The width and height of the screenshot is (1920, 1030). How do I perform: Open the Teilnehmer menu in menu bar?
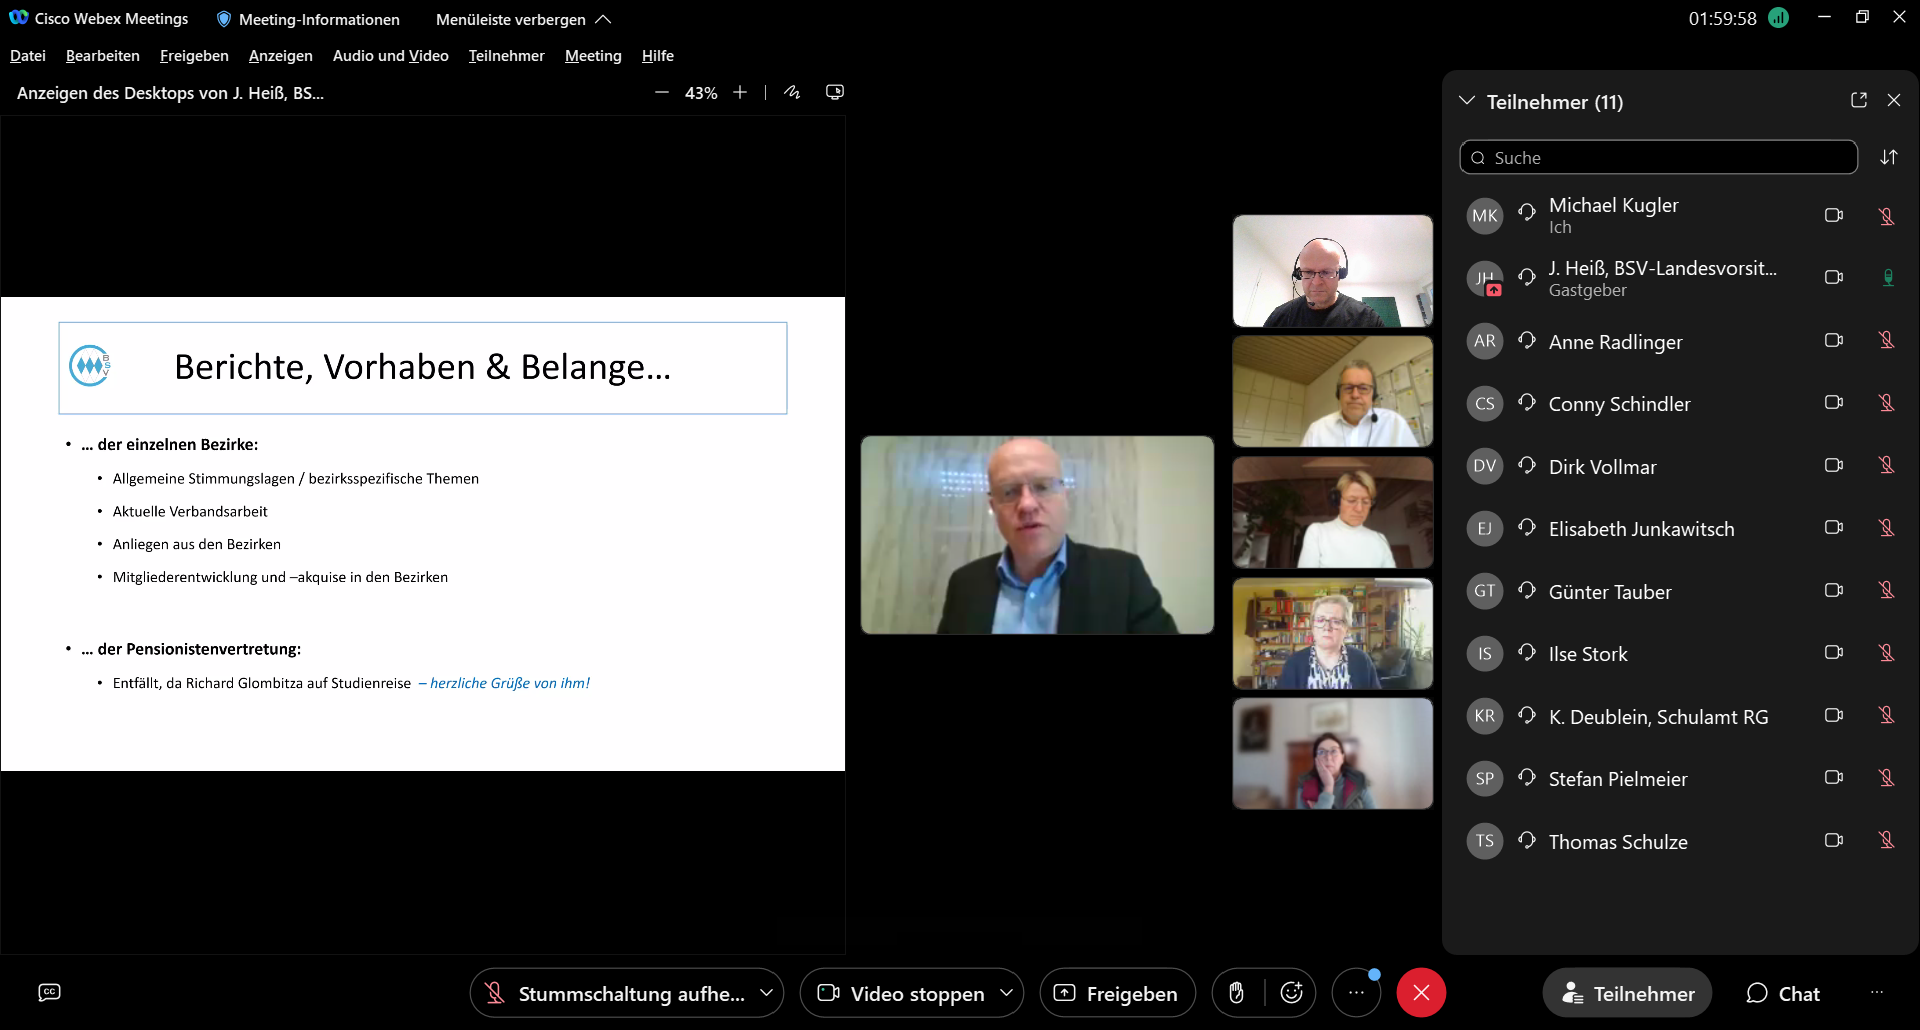pos(506,56)
